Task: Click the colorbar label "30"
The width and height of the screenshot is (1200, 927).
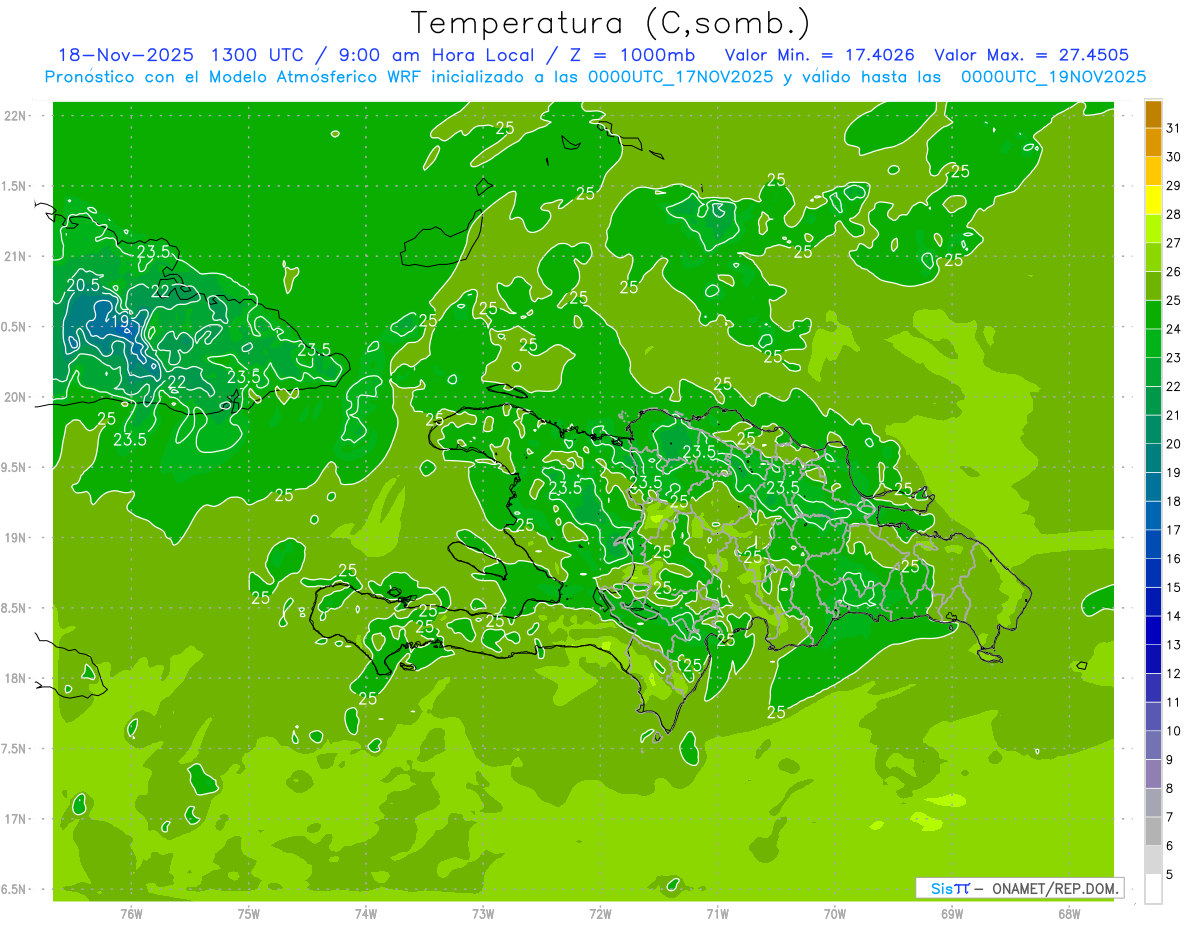Action: click(x=1174, y=157)
